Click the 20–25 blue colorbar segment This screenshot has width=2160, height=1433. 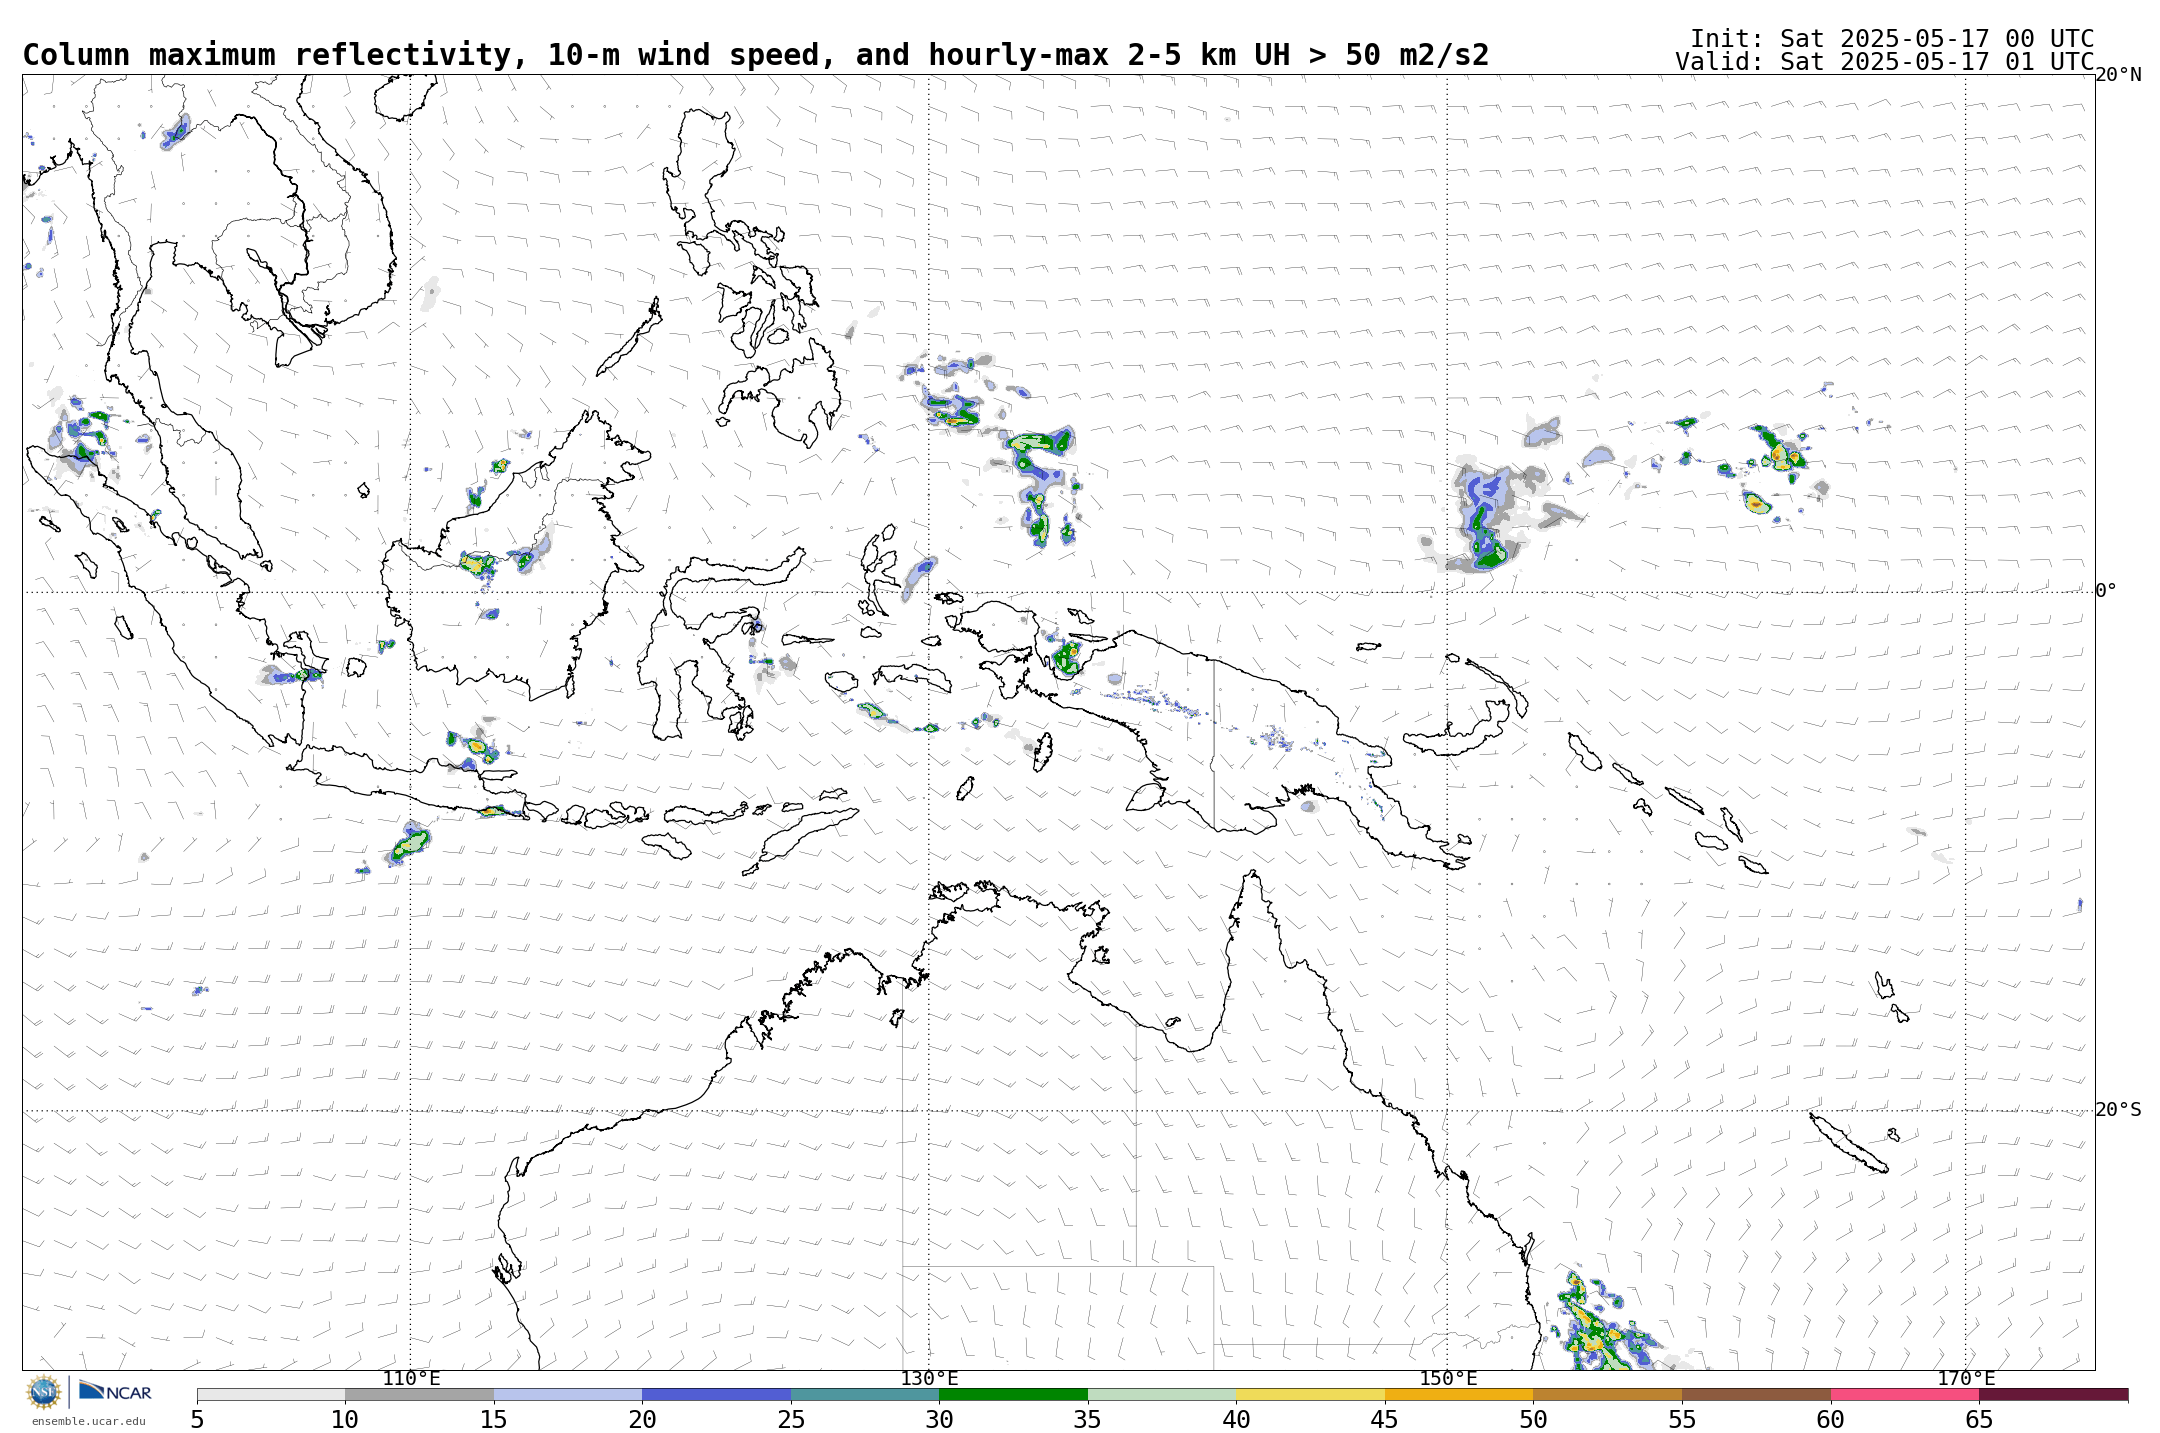pos(716,1394)
